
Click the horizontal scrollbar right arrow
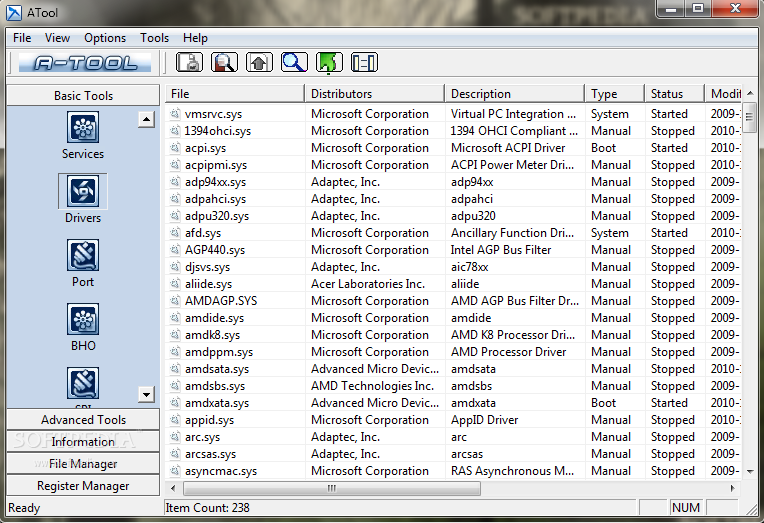click(x=732, y=488)
